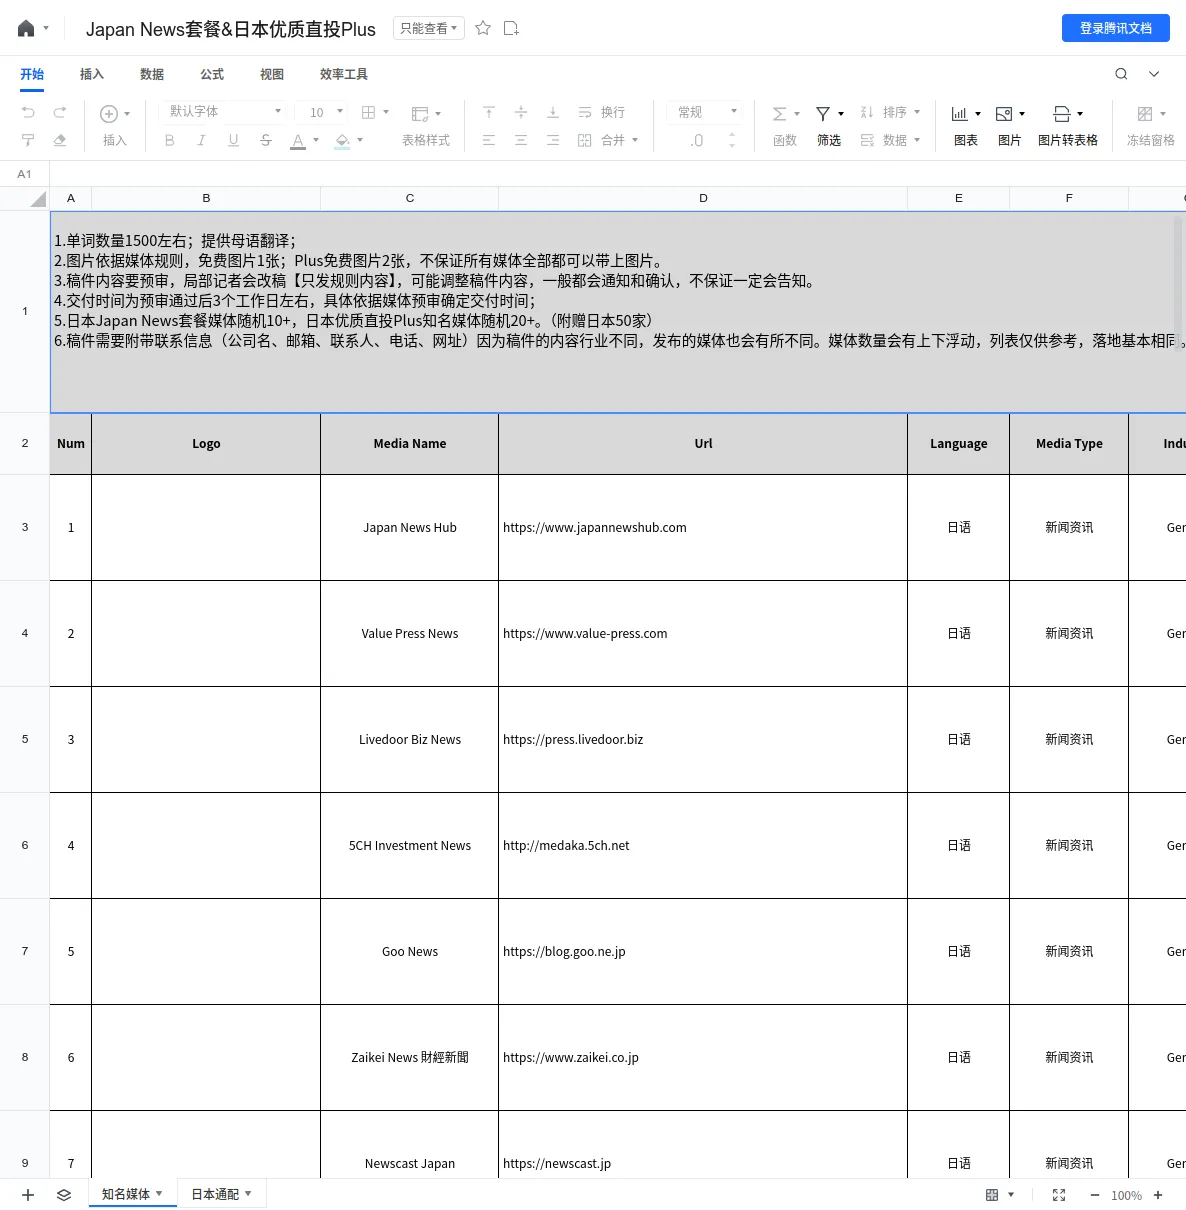Open the view-only (只能查看) permission dropdown
Viewport: 1186px width, 1210px height.
coord(429,28)
